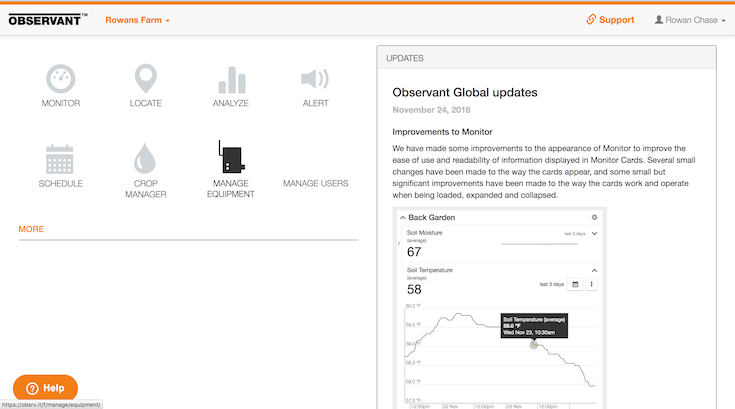Screen dimensions: 735x409
Task: Open the Schedule calendar icon
Action: click(61, 160)
